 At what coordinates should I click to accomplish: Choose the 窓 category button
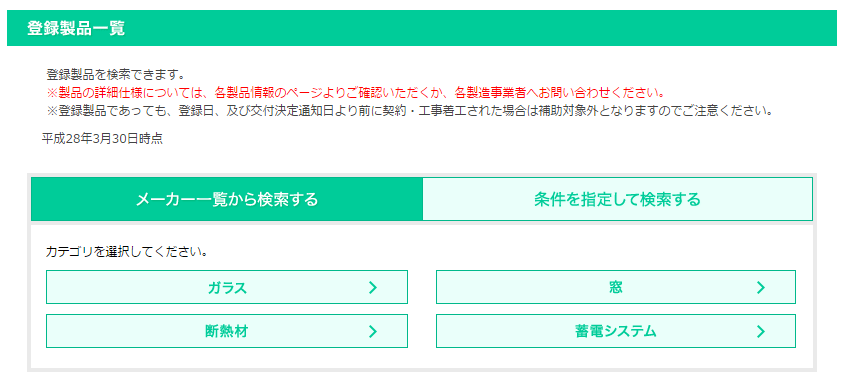pos(616,287)
